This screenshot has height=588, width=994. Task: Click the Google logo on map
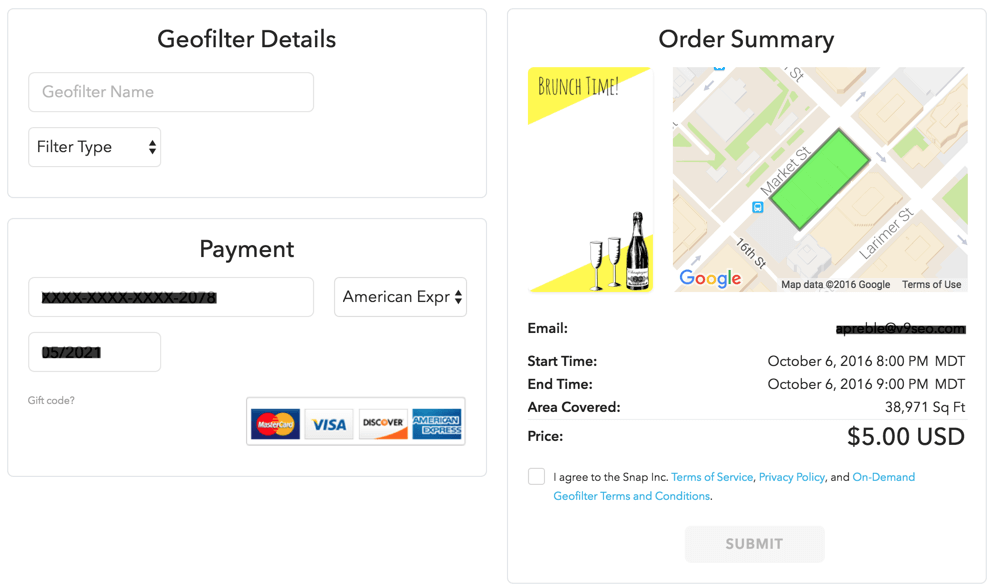pos(710,278)
